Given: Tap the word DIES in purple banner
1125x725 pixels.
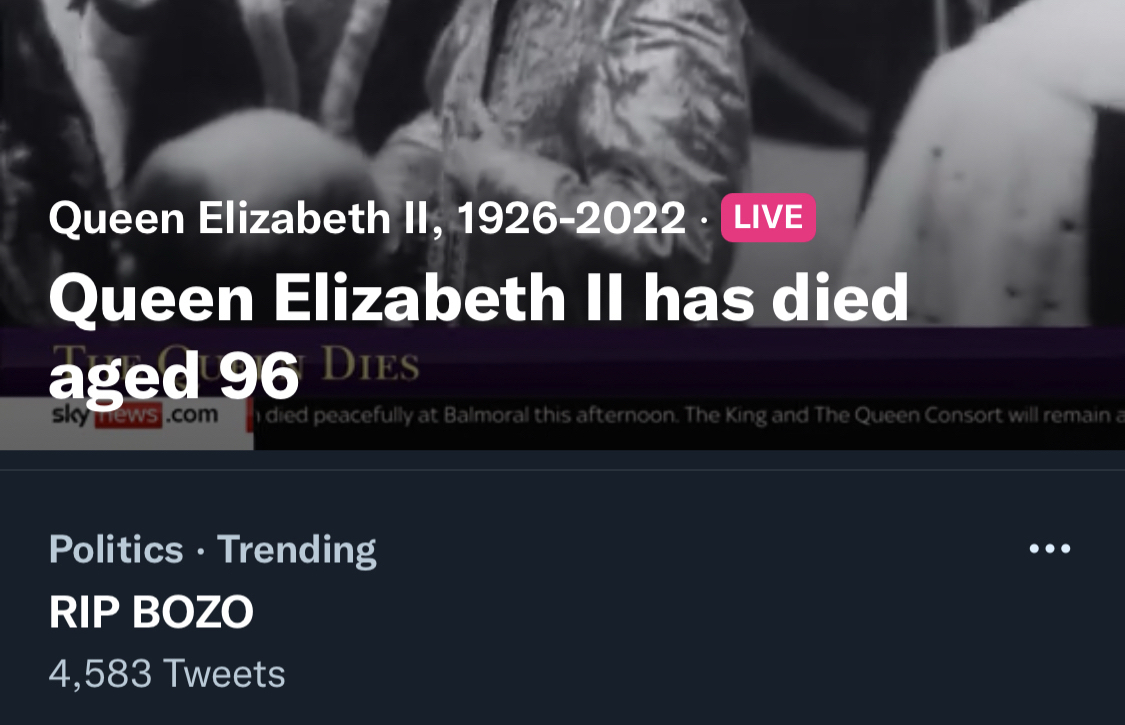Looking at the screenshot, I should tap(372, 368).
